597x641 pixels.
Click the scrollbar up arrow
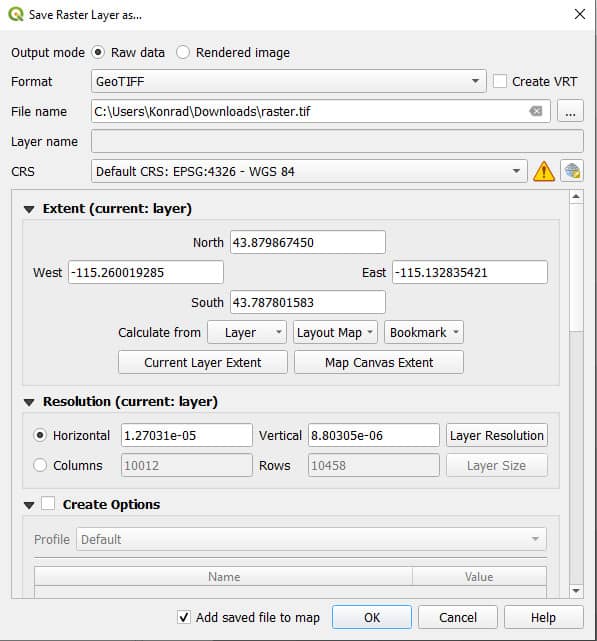click(576, 197)
